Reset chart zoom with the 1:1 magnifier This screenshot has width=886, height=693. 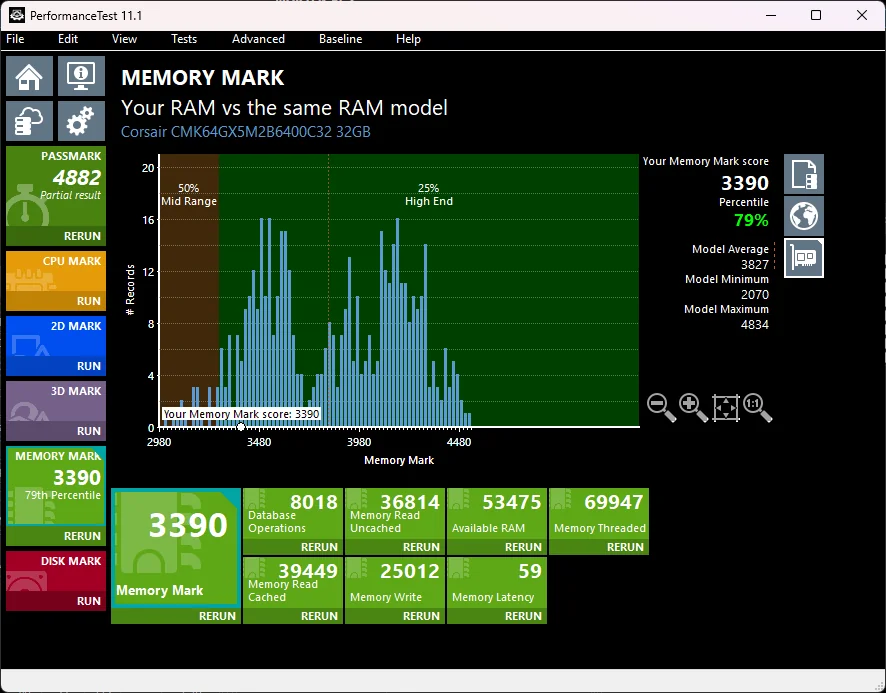pos(757,408)
